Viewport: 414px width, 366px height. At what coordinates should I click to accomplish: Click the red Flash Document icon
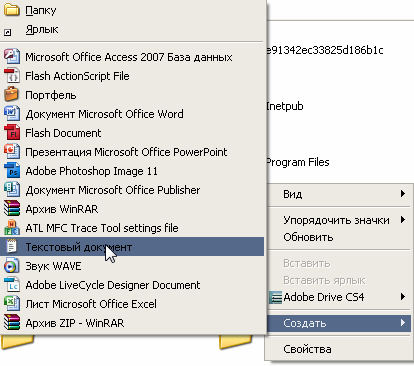click(x=12, y=133)
